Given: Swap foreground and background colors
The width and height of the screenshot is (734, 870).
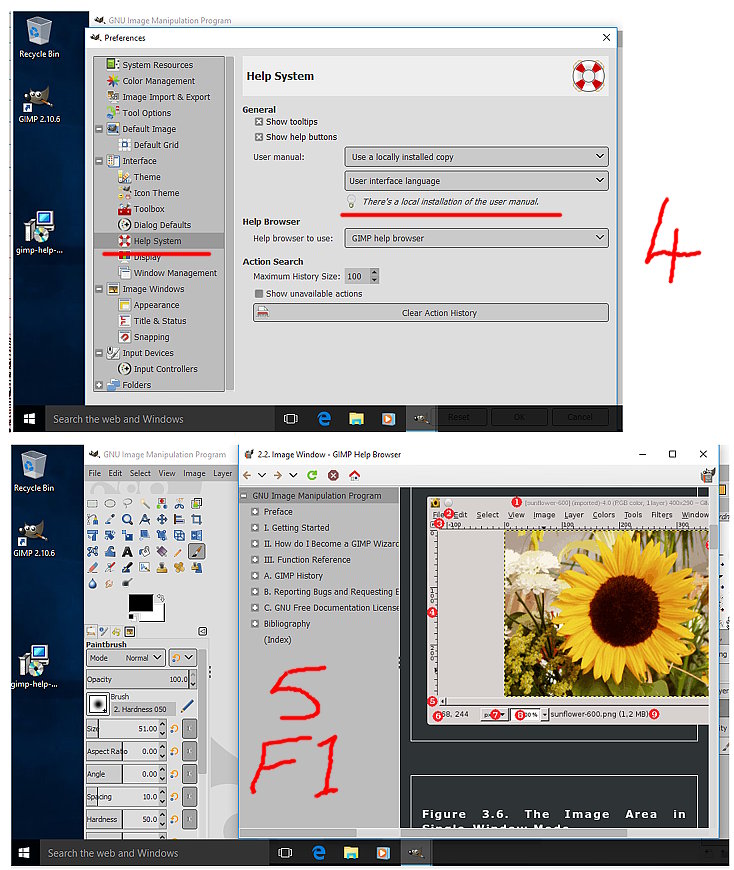Looking at the screenshot, I should [161, 598].
